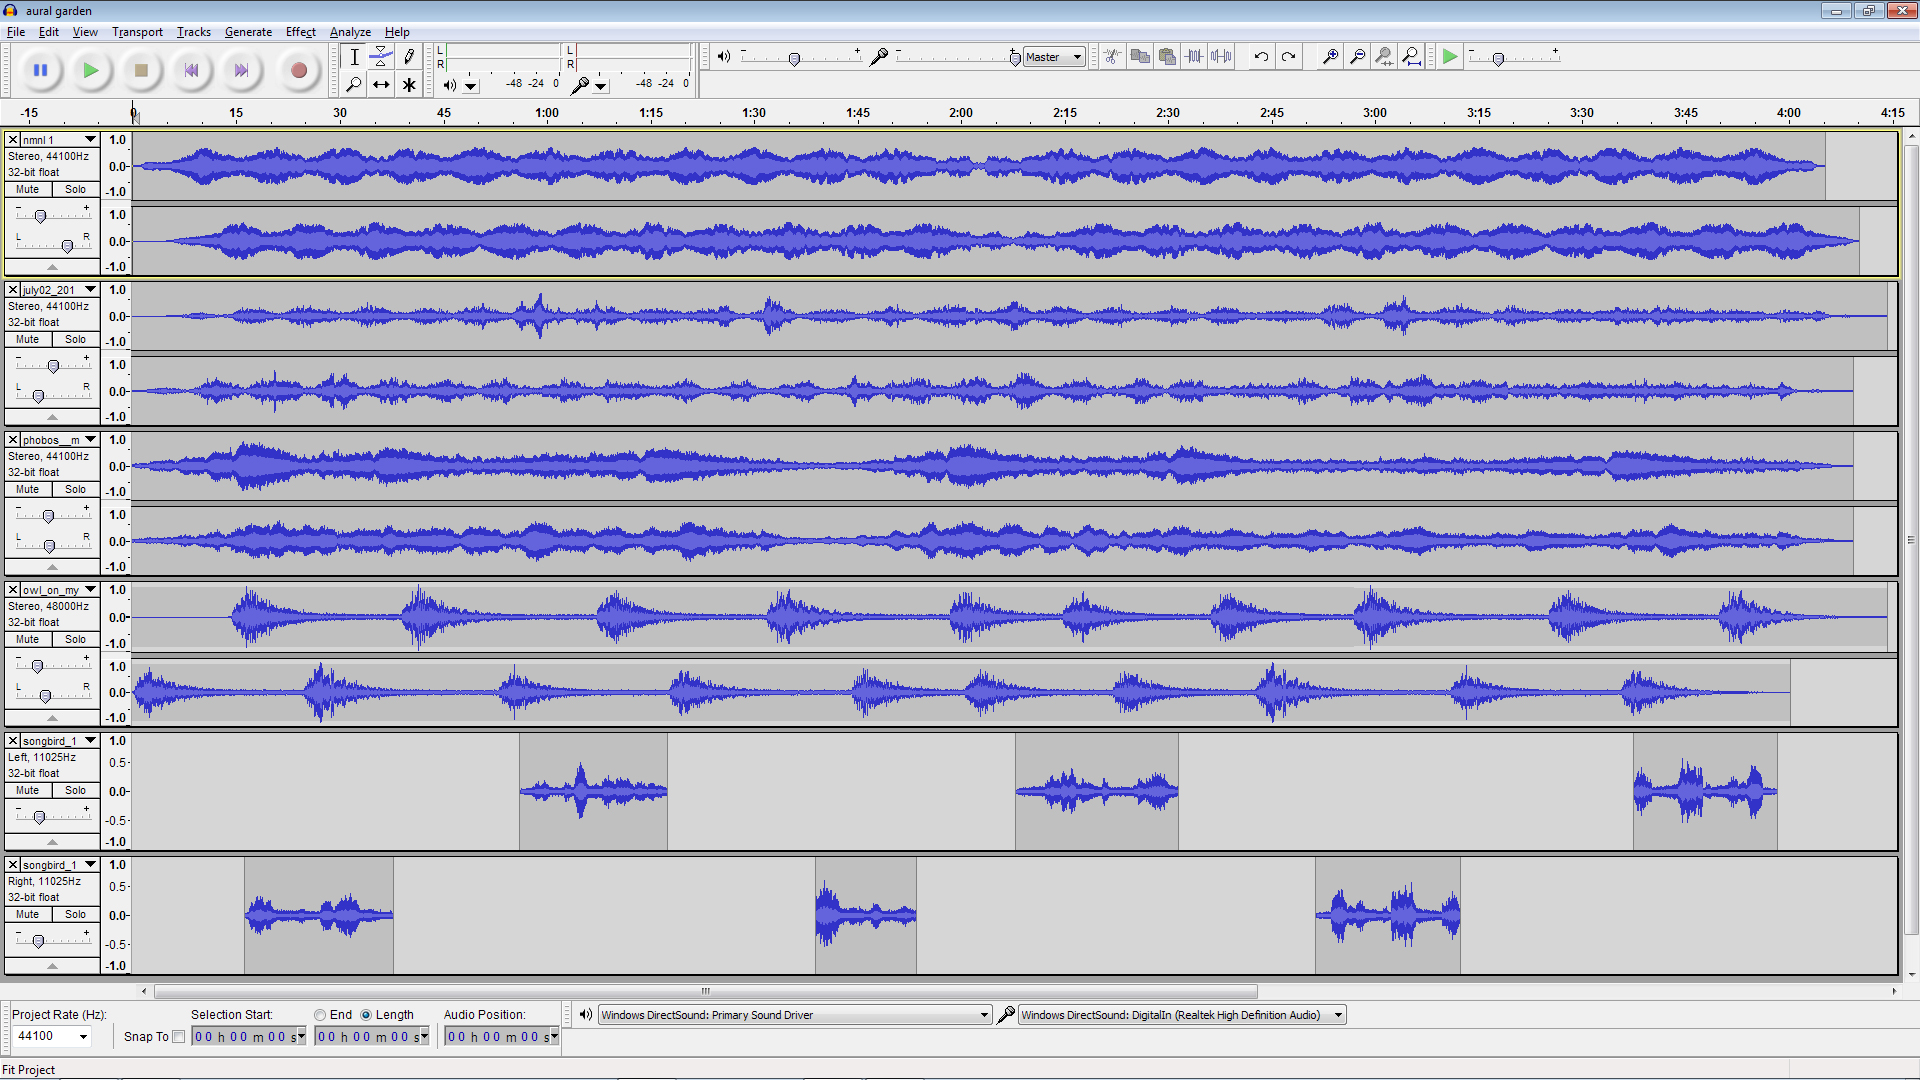This screenshot has height=1080, width=1920.
Task: Click the Zoom In magnifier icon
Action: point(1330,57)
